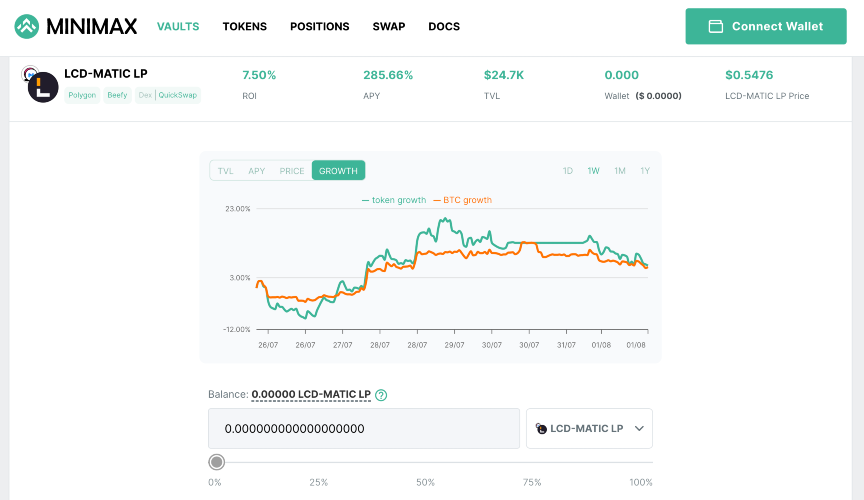Switch chart to TVL tab
The height and width of the screenshot is (500, 864).
[x=225, y=171]
